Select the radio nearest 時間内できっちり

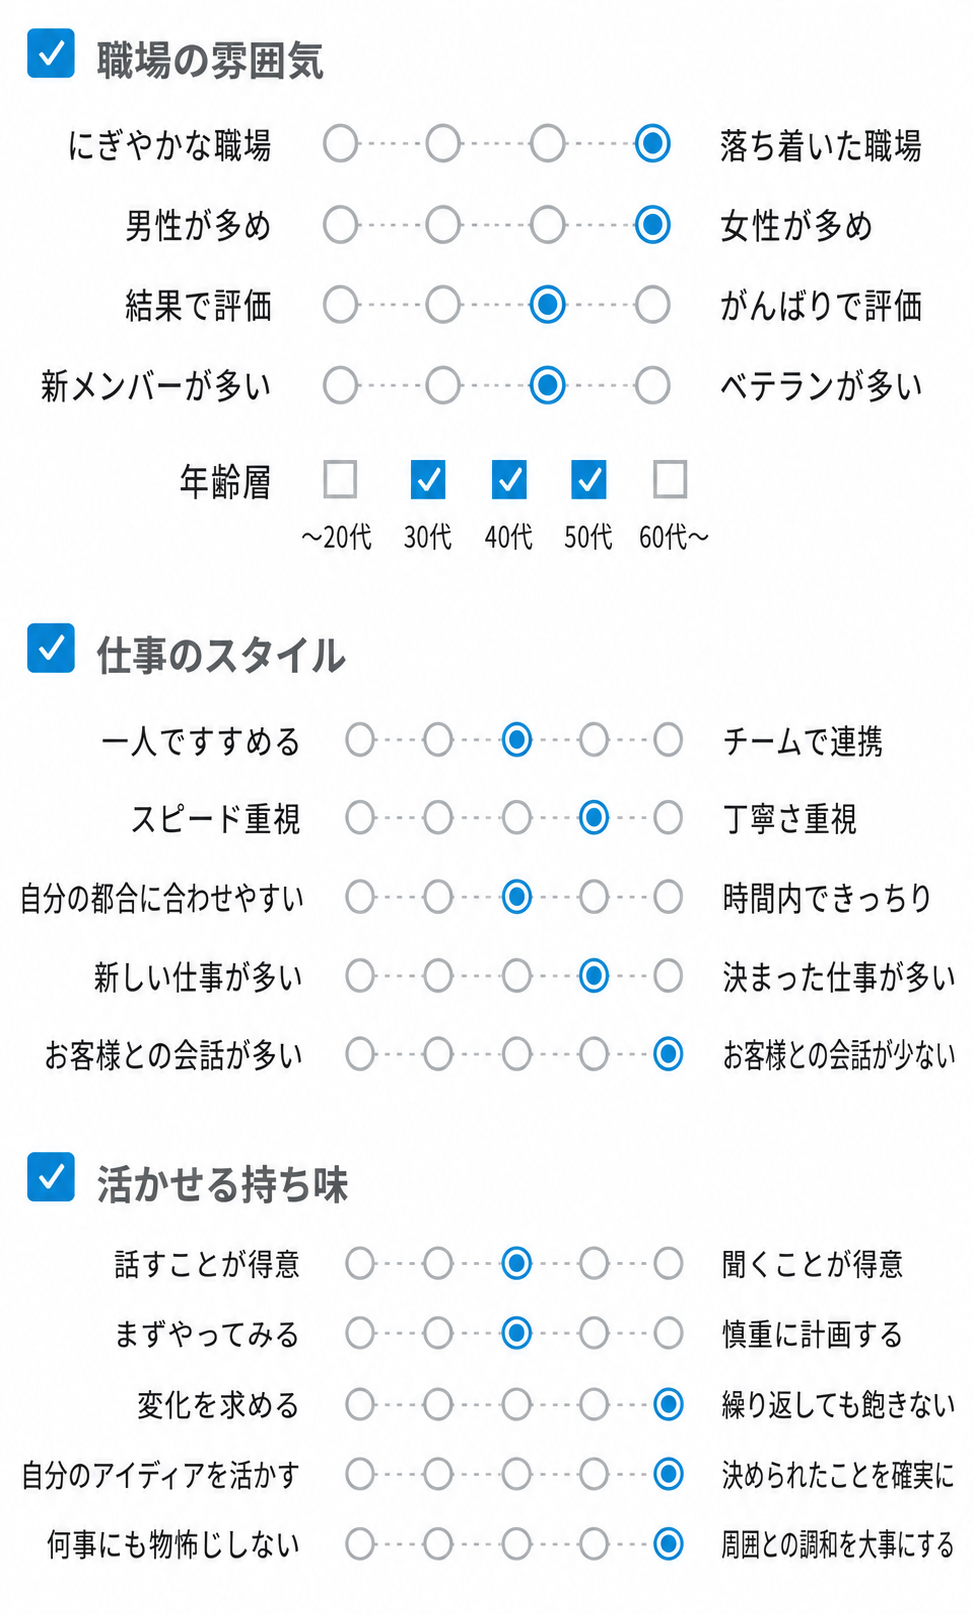click(668, 897)
